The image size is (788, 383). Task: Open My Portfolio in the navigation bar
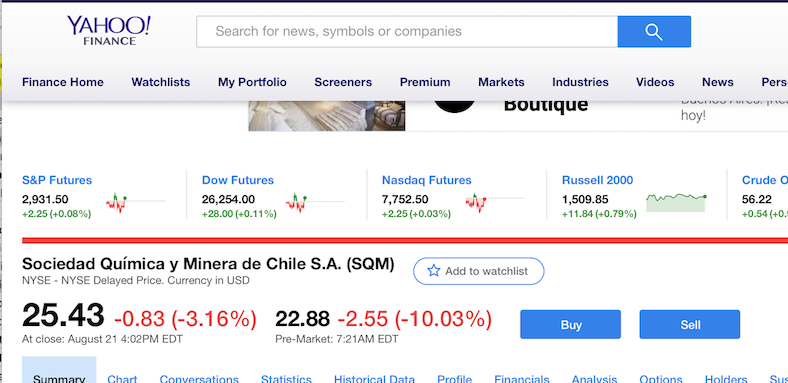click(x=252, y=82)
